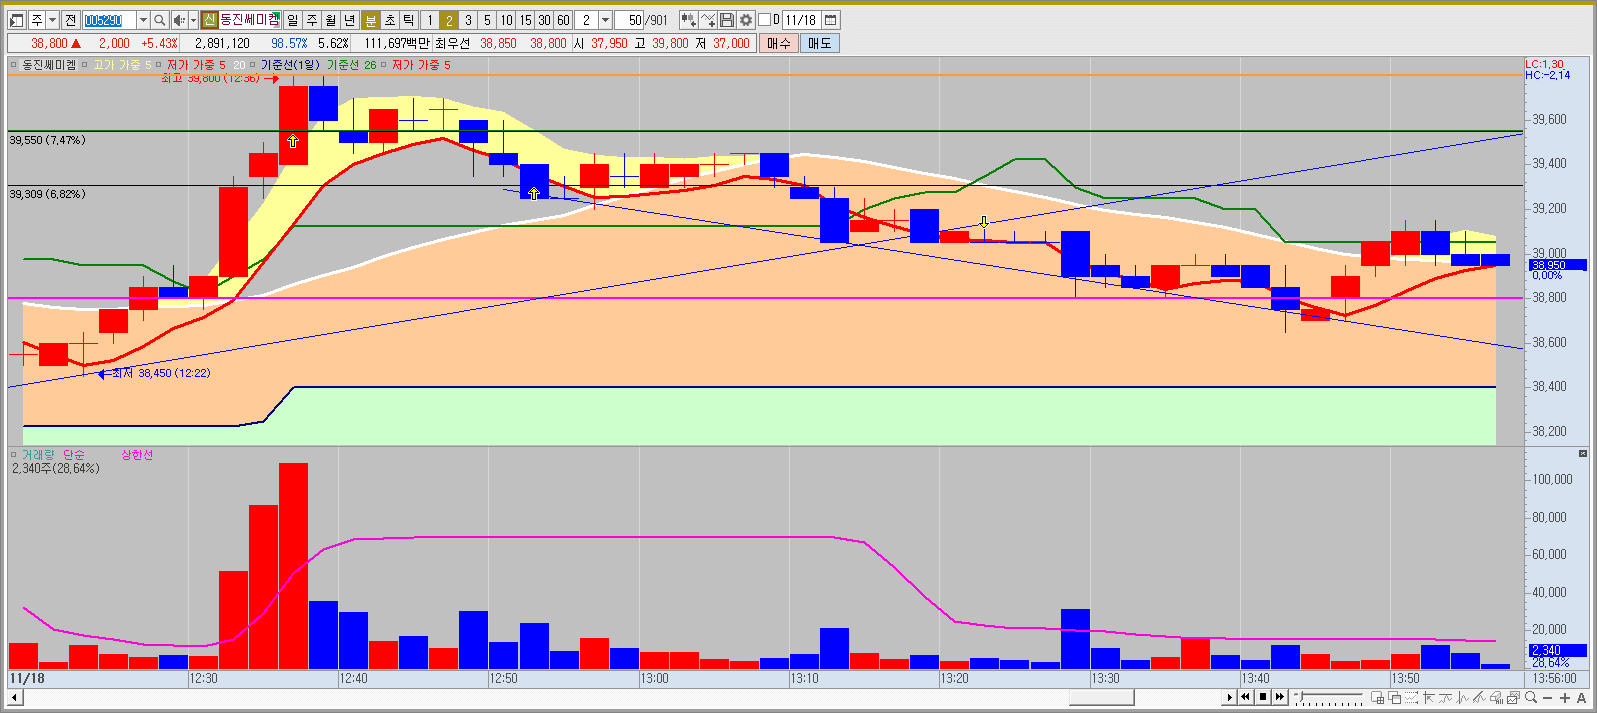Click the speaker sound icon

(179, 20)
